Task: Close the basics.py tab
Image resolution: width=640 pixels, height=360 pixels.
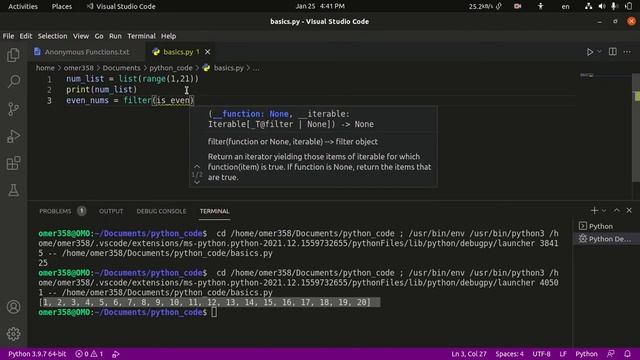Action: click(207, 52)
